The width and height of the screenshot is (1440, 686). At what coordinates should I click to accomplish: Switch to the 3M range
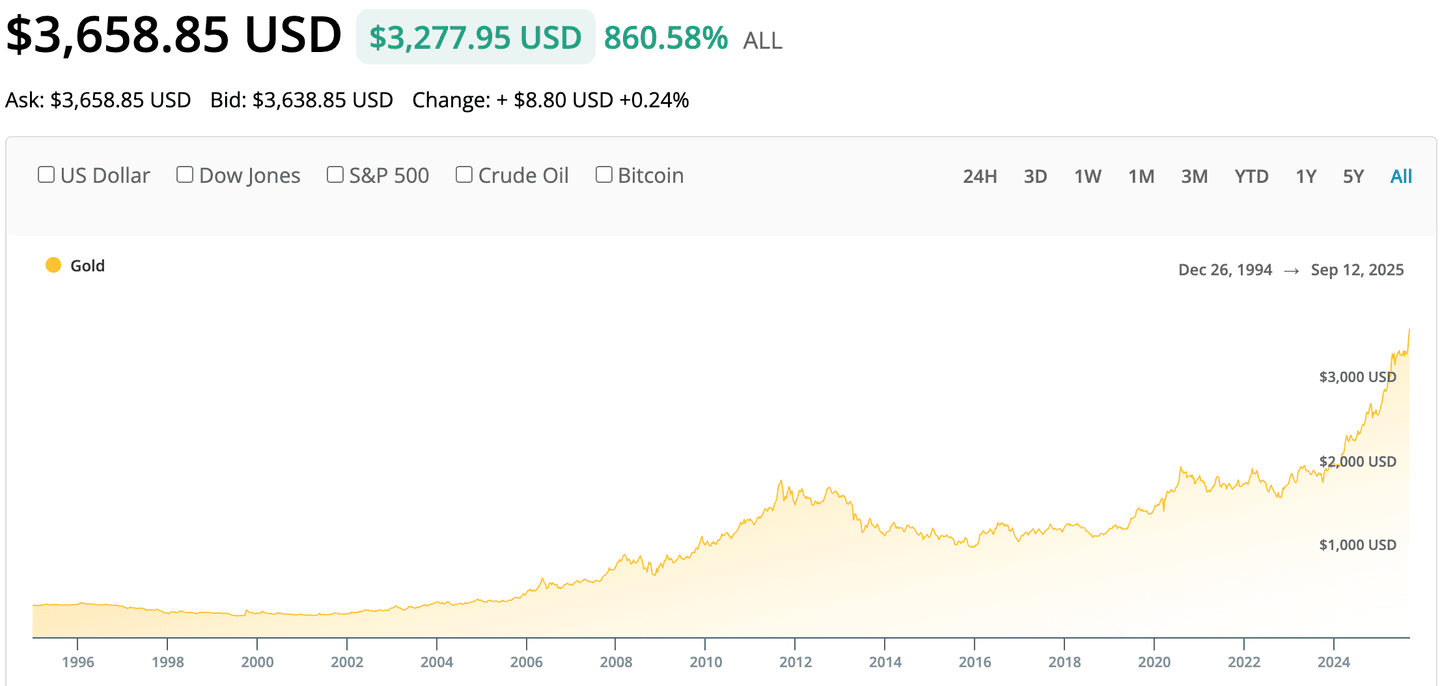pyautogui.click(x=1194, y=176)
